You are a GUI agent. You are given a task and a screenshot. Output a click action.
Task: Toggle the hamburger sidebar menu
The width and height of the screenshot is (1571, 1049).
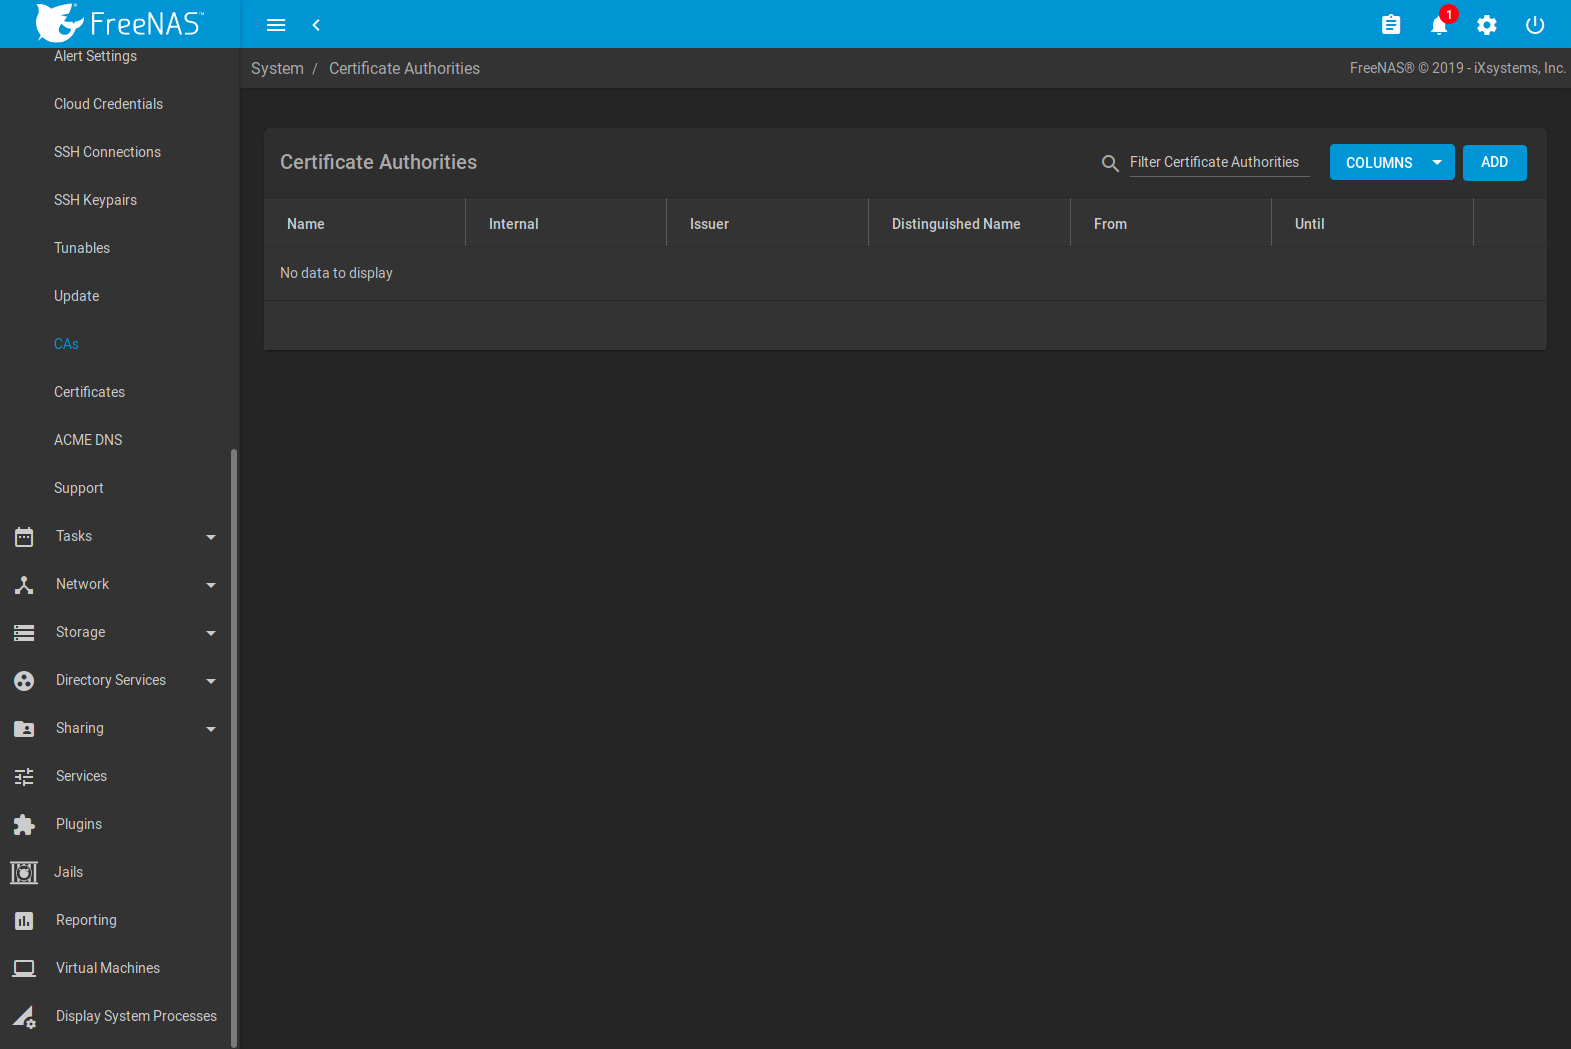point(276,25)
